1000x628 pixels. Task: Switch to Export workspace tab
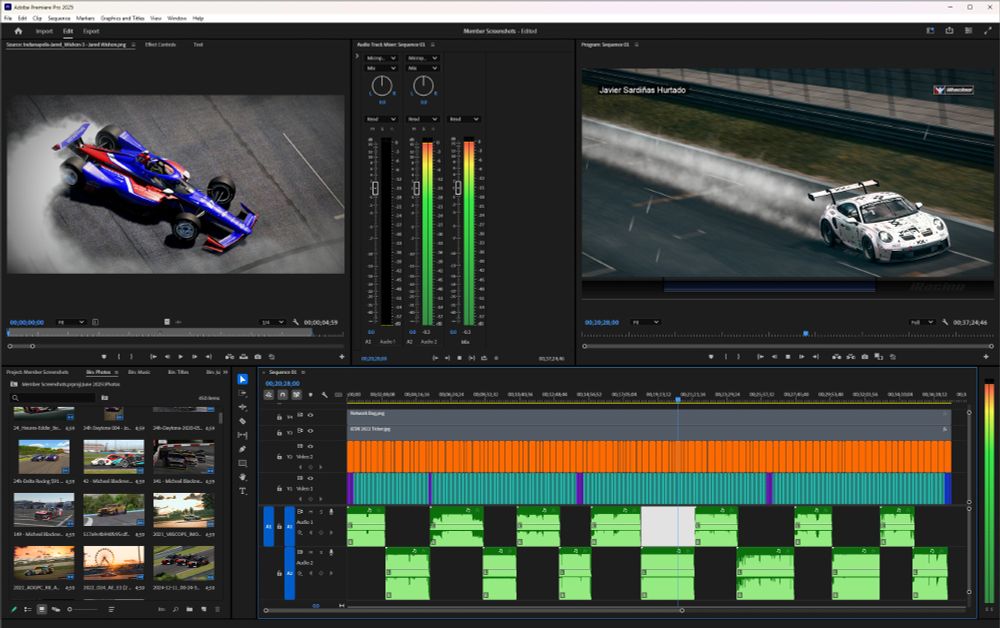pyautogui.click(x=91, y=31)
